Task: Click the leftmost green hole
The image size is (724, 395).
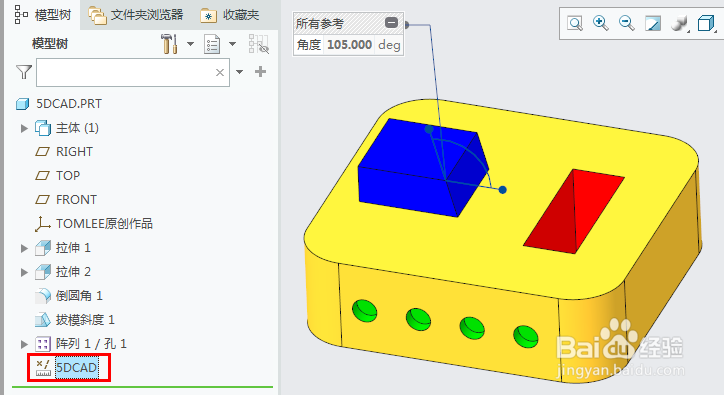Action: 364,311
